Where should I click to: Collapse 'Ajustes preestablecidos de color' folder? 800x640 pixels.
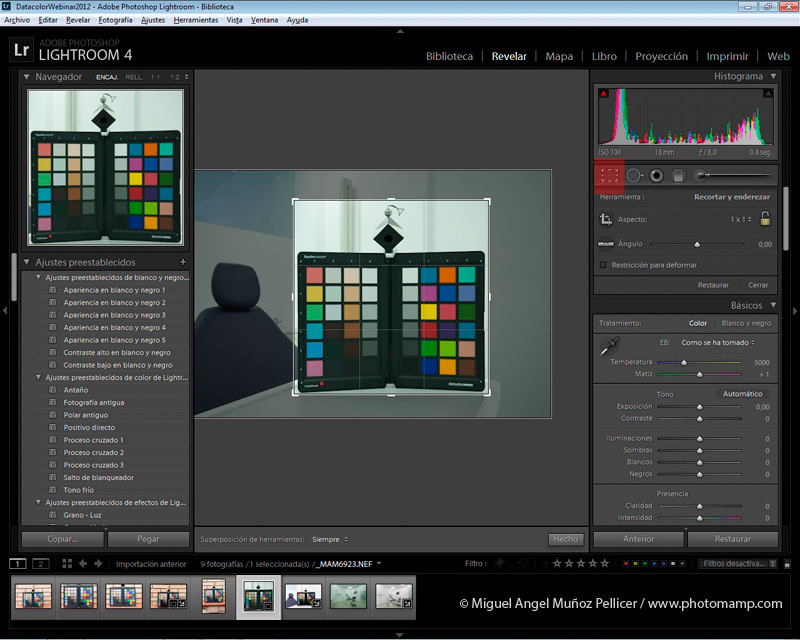tap(38, 377)
